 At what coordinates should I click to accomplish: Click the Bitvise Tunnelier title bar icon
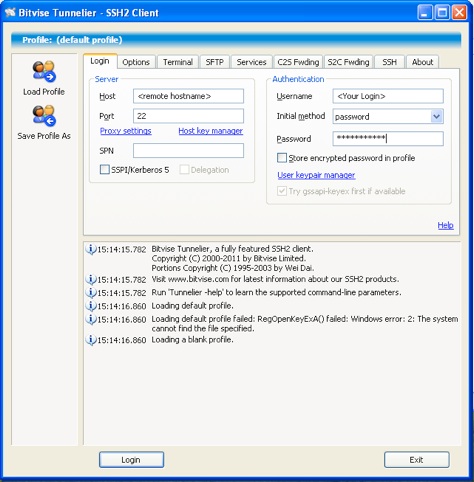pos(10,12)
